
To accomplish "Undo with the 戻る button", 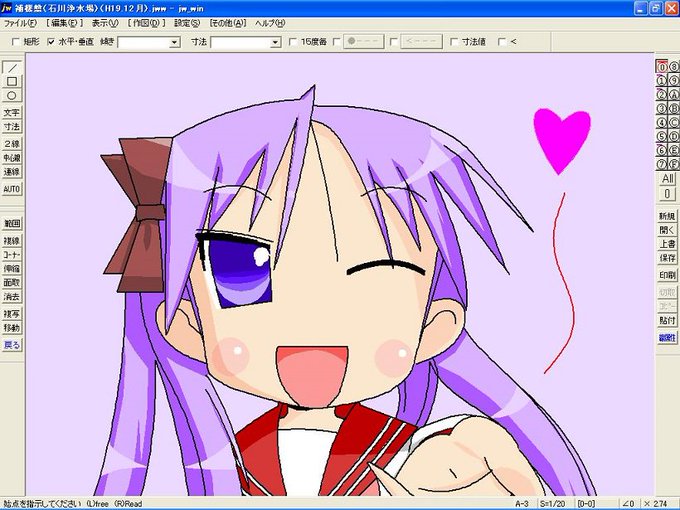I will pos(12,345).
